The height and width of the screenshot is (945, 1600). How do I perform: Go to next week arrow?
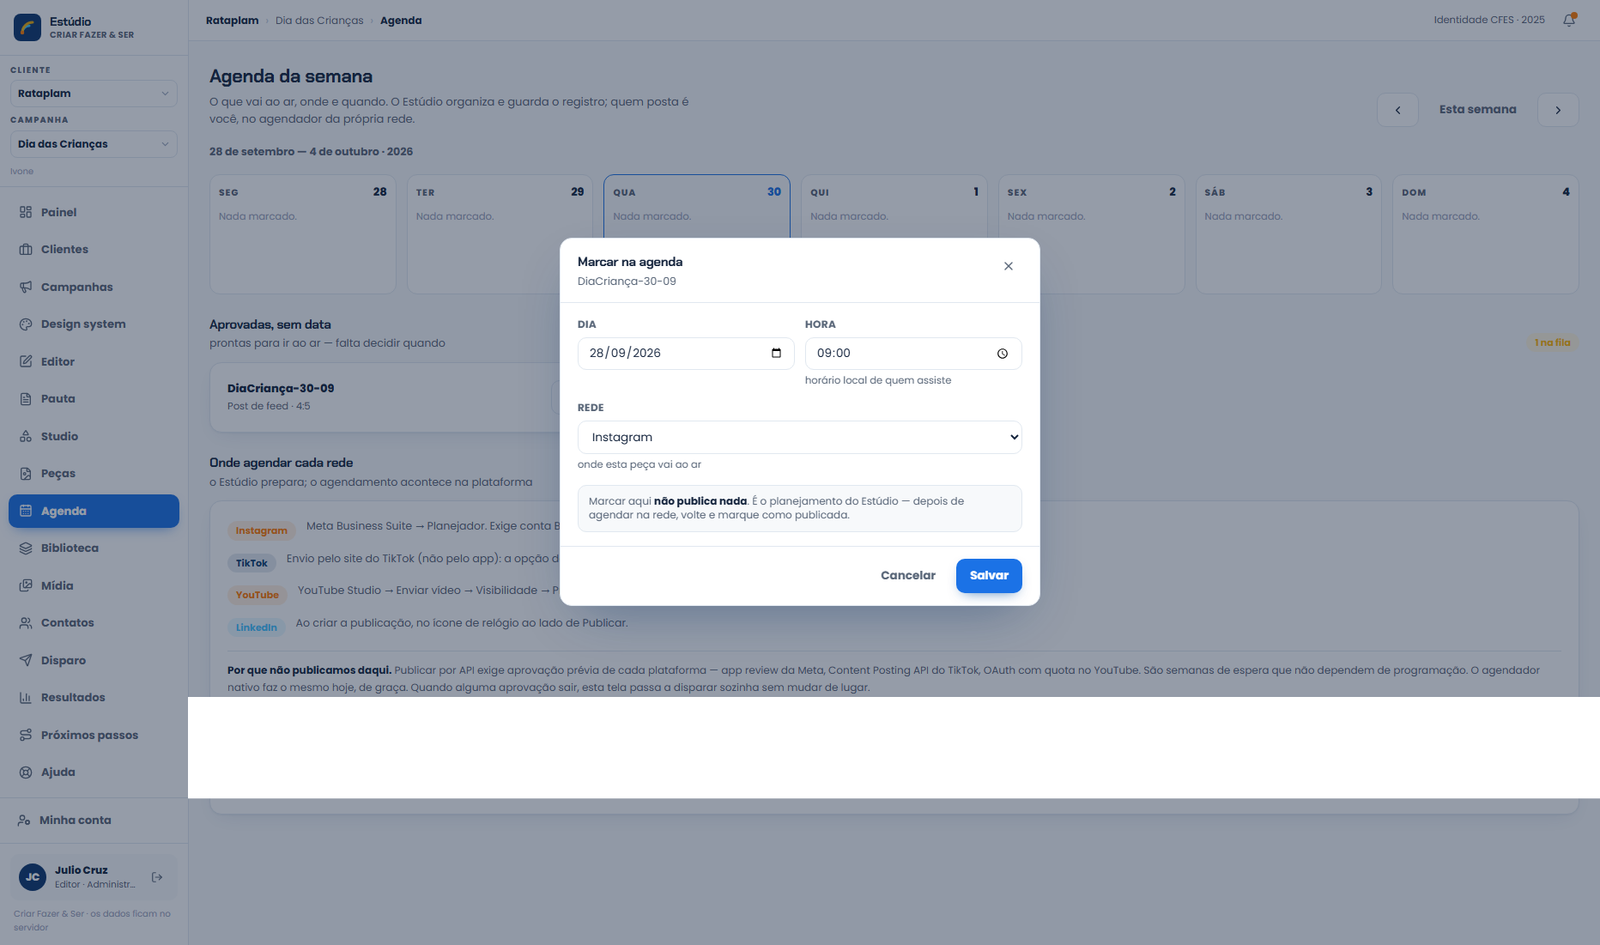pyautogui.click(x=1558, y=110)
